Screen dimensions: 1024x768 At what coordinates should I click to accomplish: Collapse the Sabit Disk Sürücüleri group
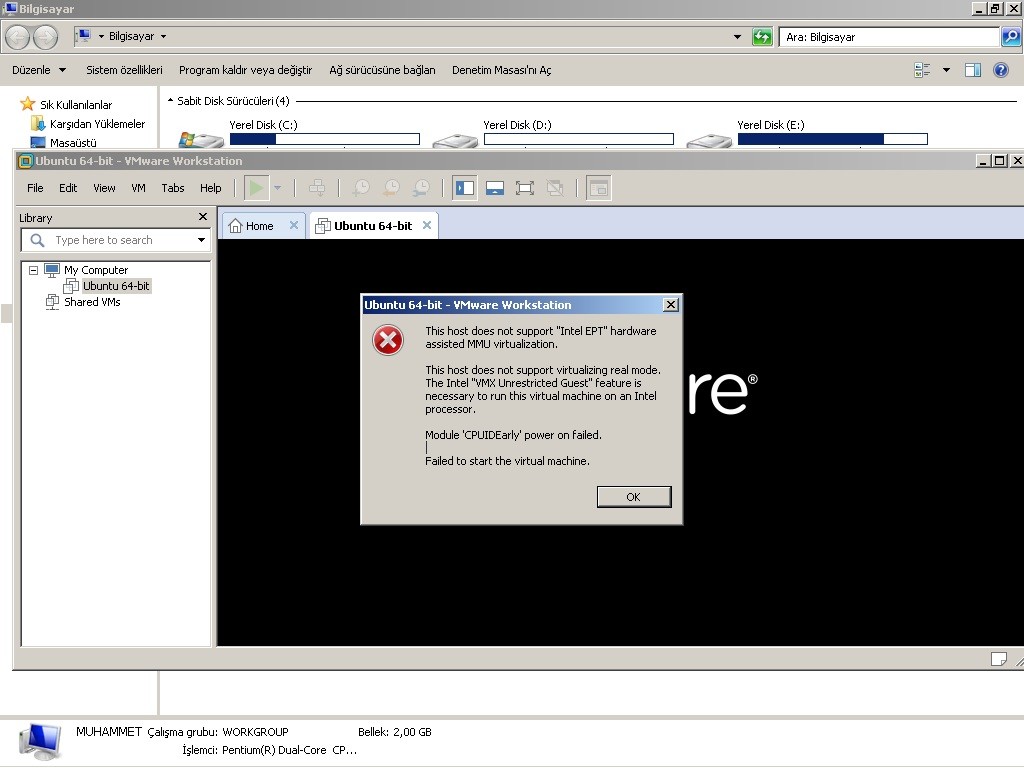coord(170,101)
